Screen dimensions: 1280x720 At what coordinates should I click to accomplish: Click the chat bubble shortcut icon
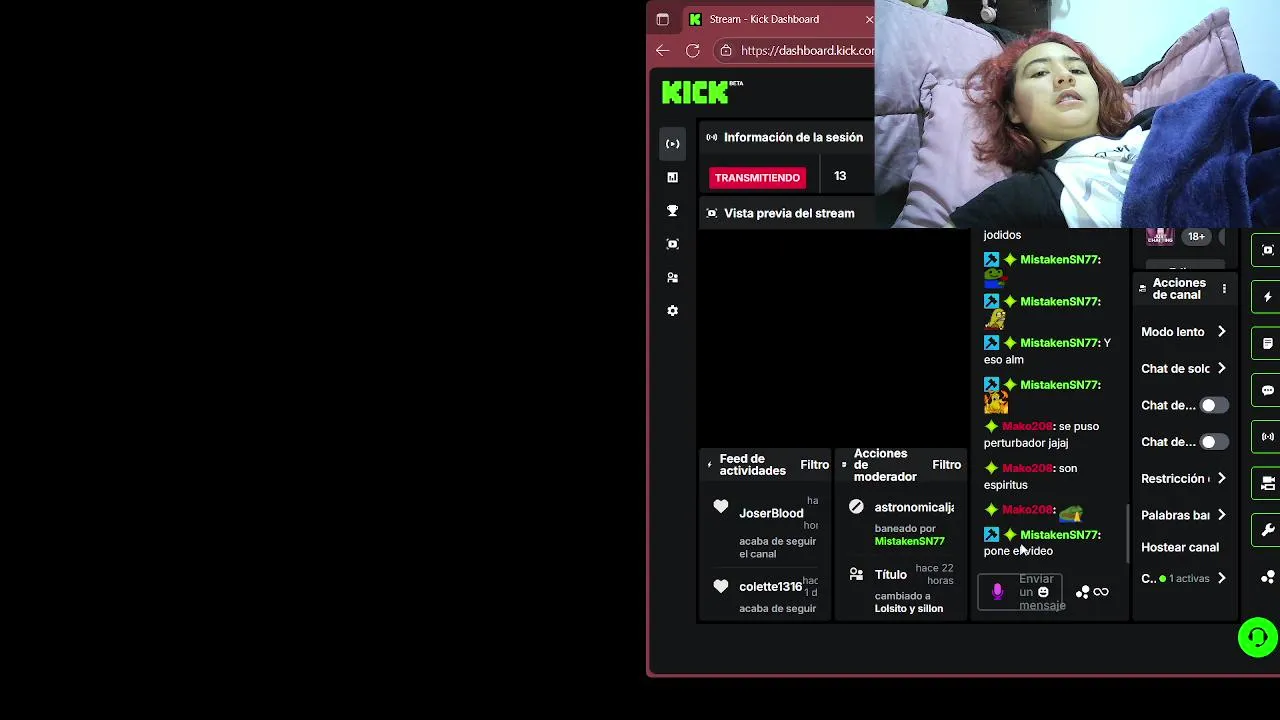(x=1268, y=390)
